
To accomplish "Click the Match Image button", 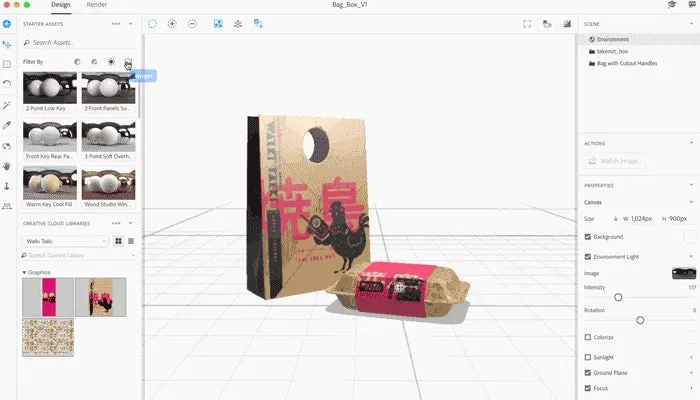I will point(615,161).
